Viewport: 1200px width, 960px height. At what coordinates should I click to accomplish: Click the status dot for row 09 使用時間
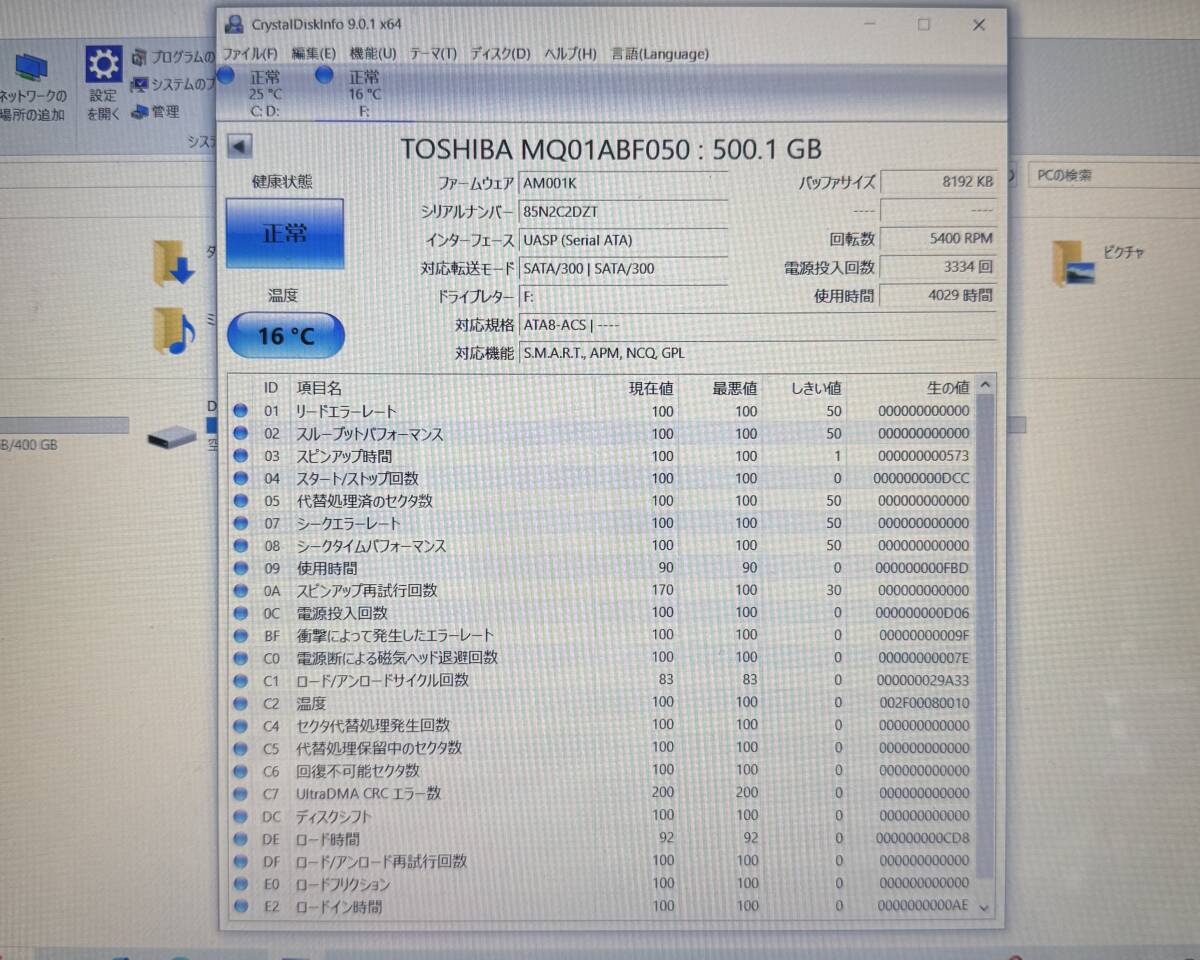(x=241, y=568)
